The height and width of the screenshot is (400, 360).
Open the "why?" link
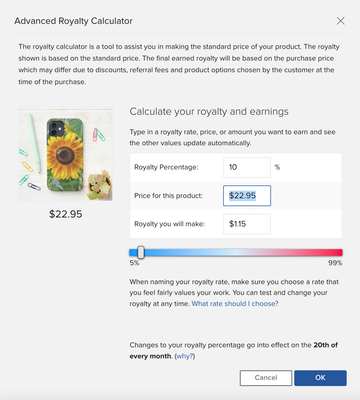[x=185, y=356]
